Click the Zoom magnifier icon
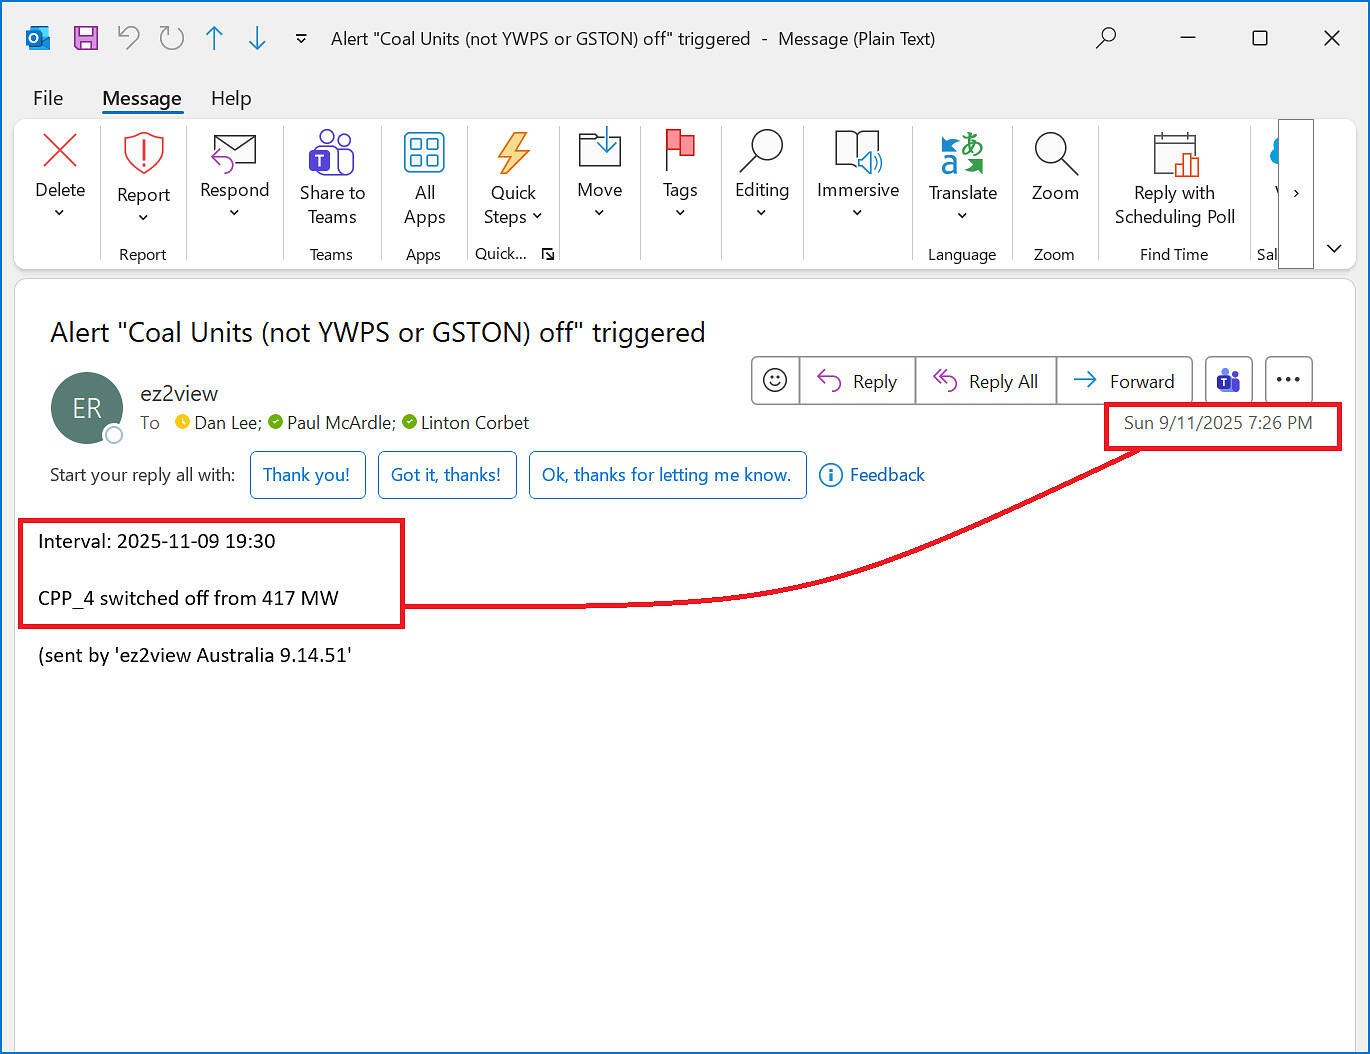 1055,155
